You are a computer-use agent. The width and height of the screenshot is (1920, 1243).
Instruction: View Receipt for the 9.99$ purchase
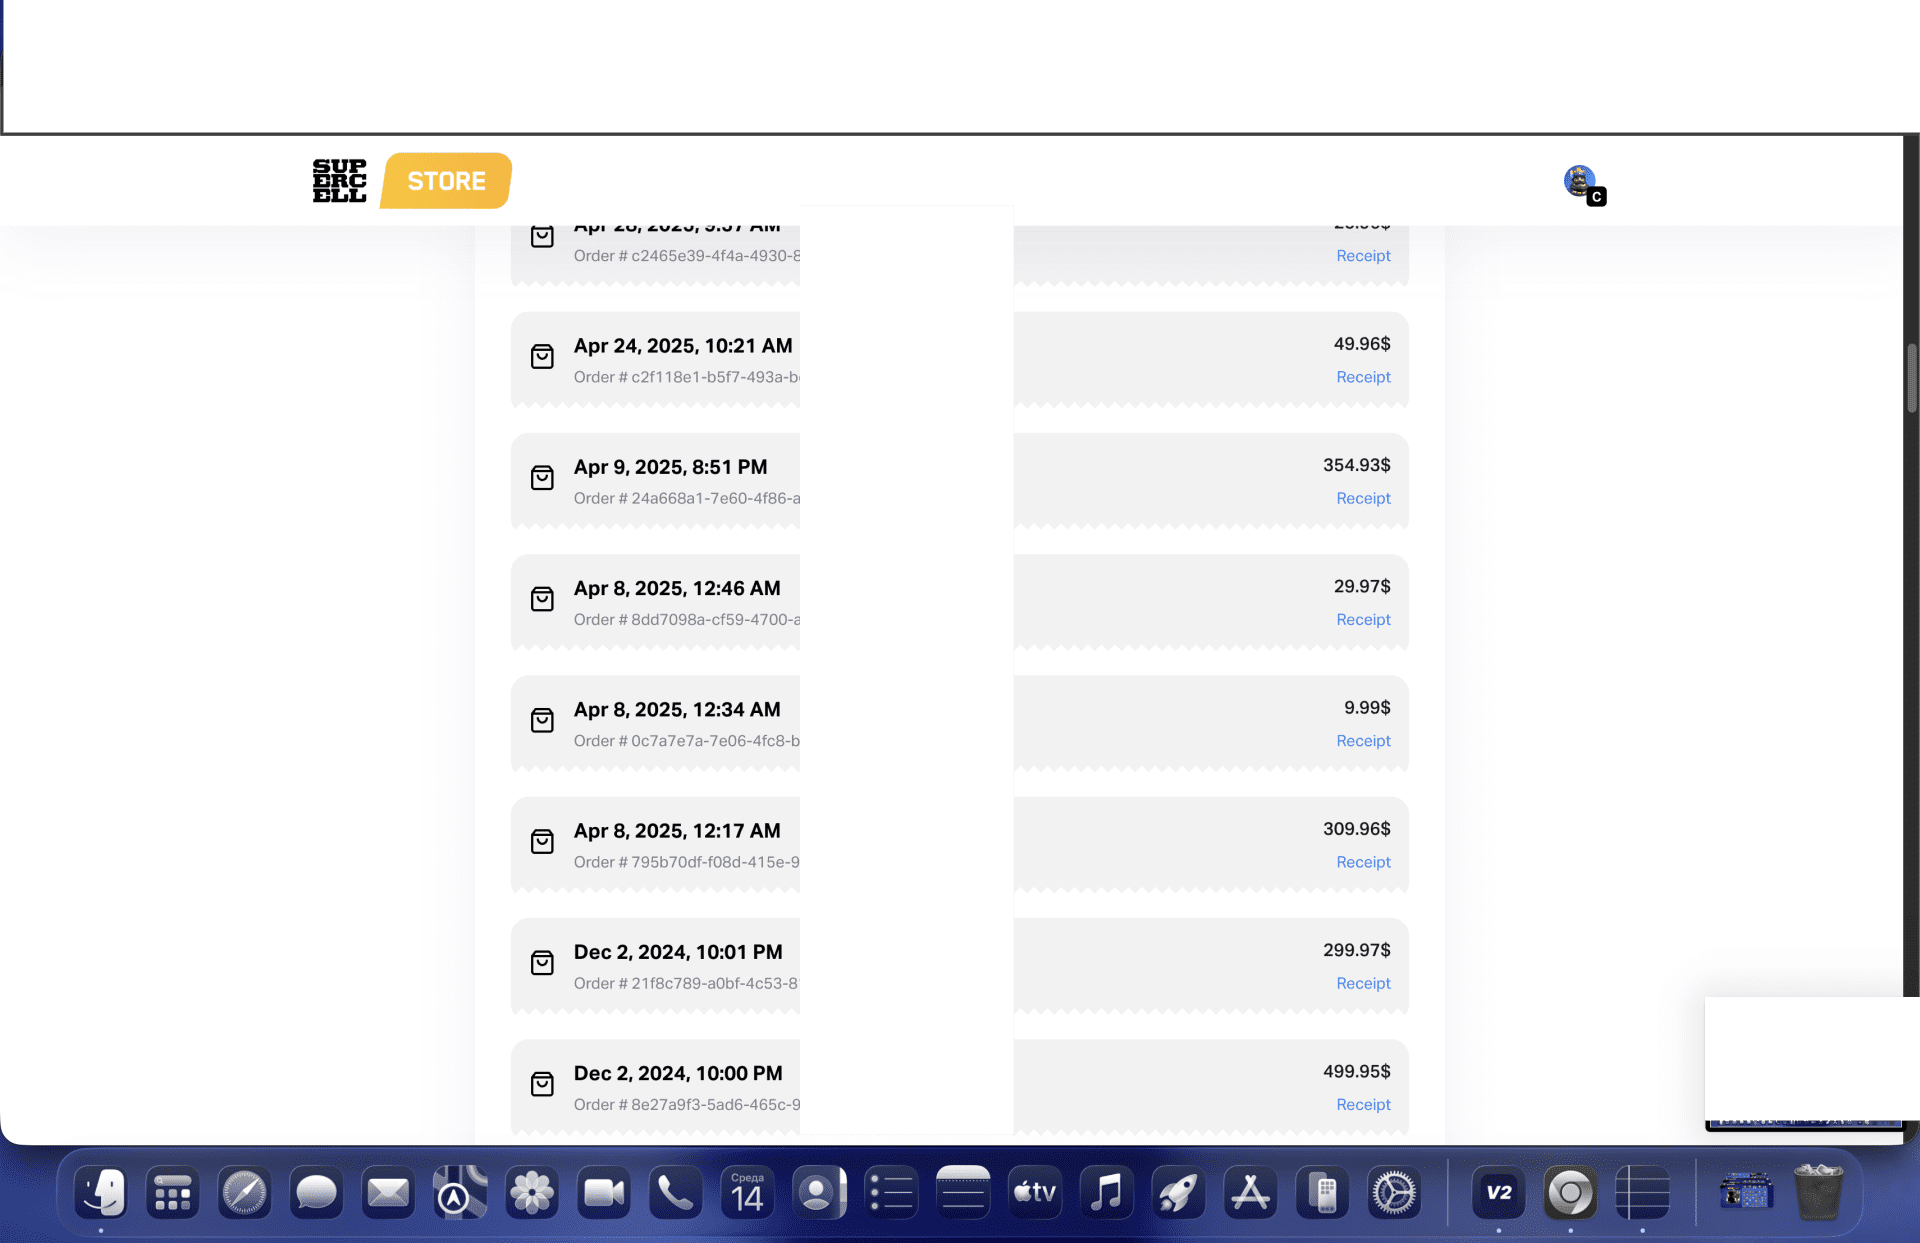[x=1363, y=741]
